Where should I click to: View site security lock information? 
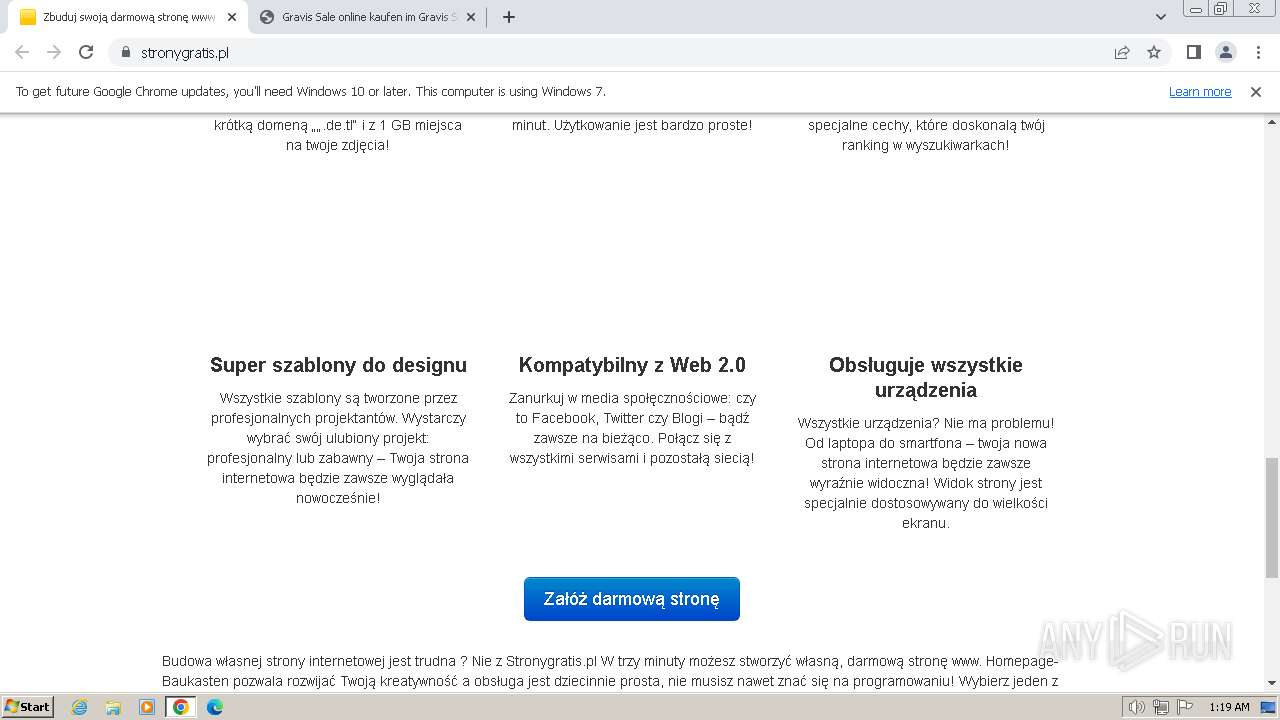[x=126, y=52]
